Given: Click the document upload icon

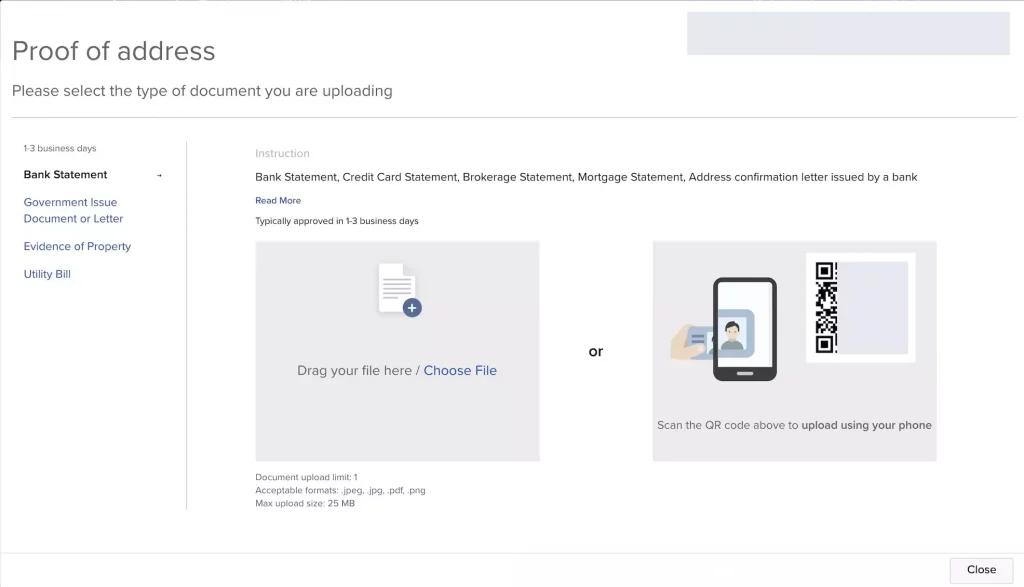Looking at the screenshot, I should [397, 289].
